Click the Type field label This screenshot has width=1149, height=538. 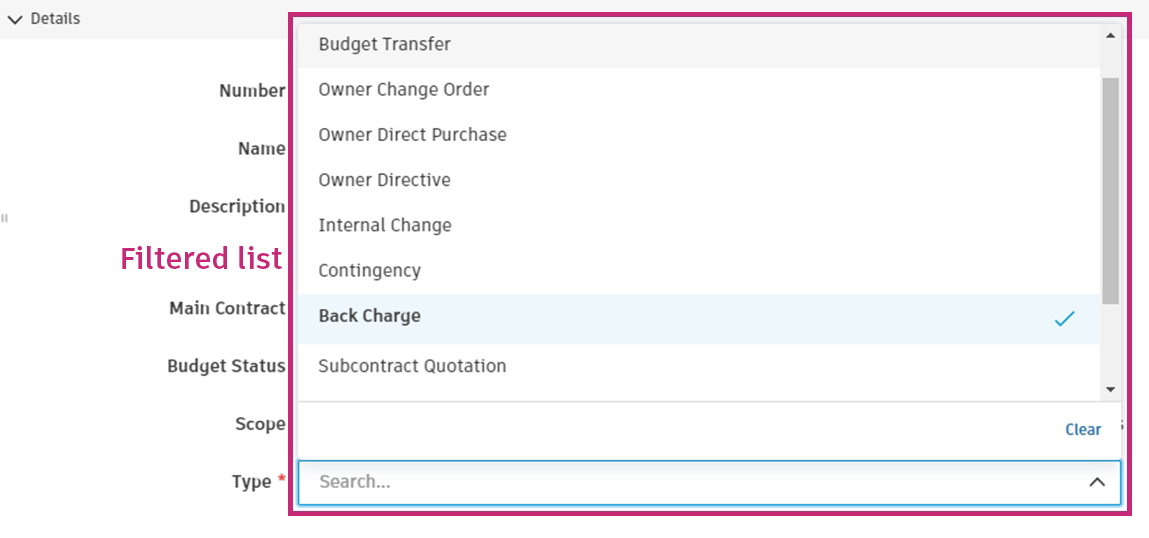click(251, 482)
